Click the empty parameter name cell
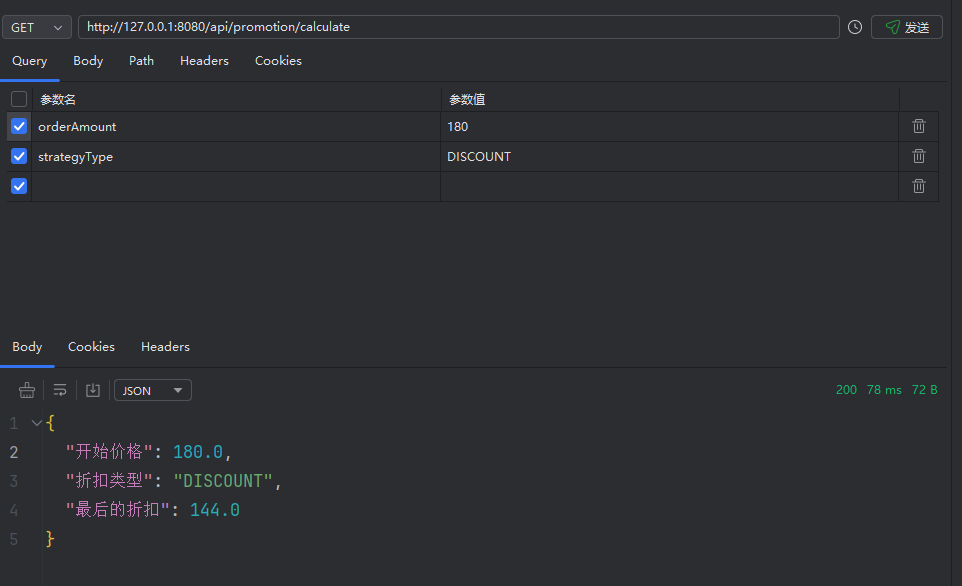Image resolution: width=962 pixels, height=586 pixels. click(x=236, y=187)
